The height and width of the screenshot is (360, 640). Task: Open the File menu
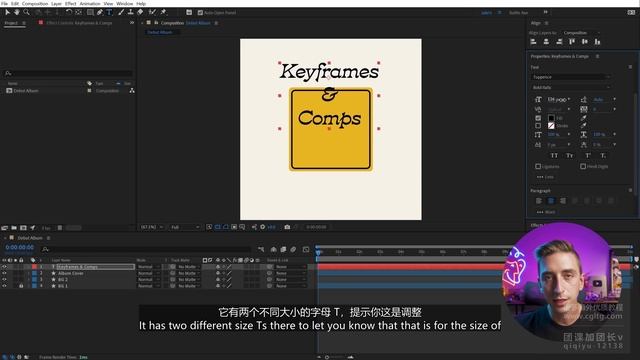coord(4,3)
